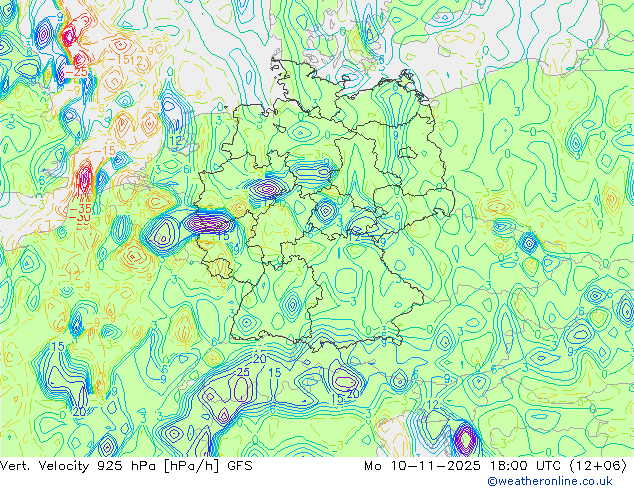This screenshot has height=490, width=634.
Task: Click the red '-35' contour label
Action: pyautogui.click(x=80, y=209)
